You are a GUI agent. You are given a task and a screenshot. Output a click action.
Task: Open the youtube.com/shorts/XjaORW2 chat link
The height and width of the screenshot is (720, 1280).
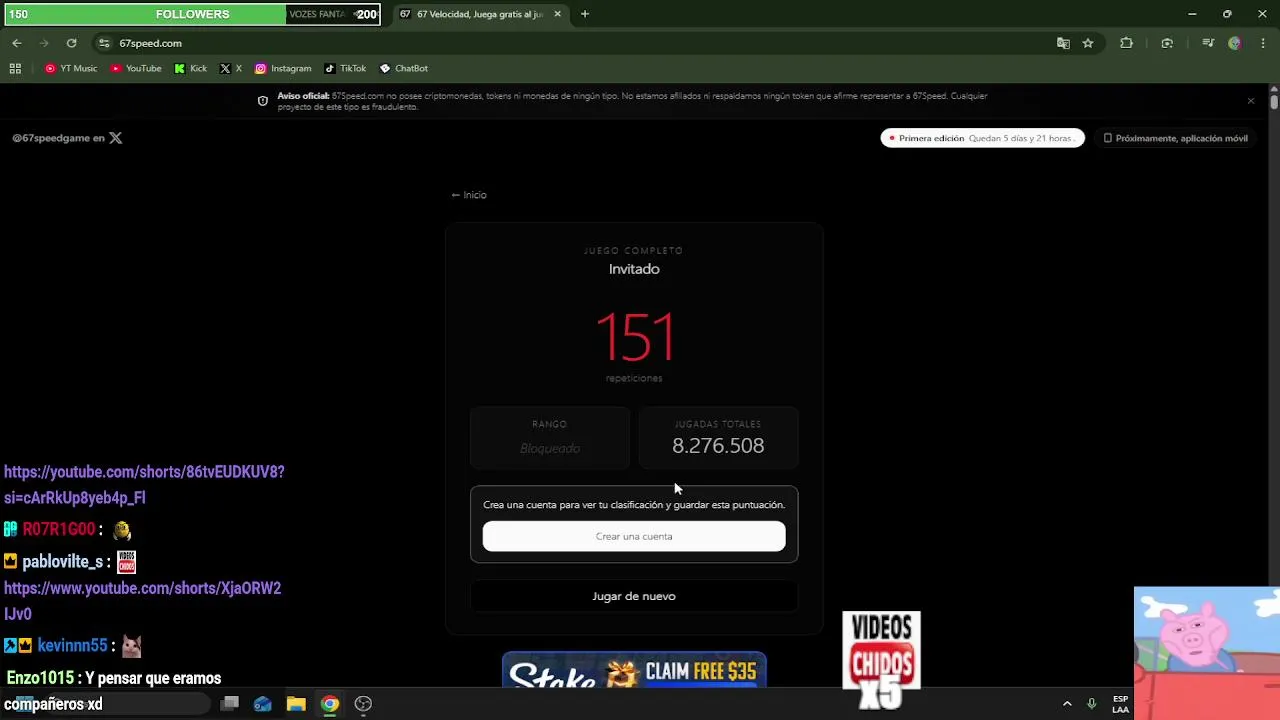142,601
